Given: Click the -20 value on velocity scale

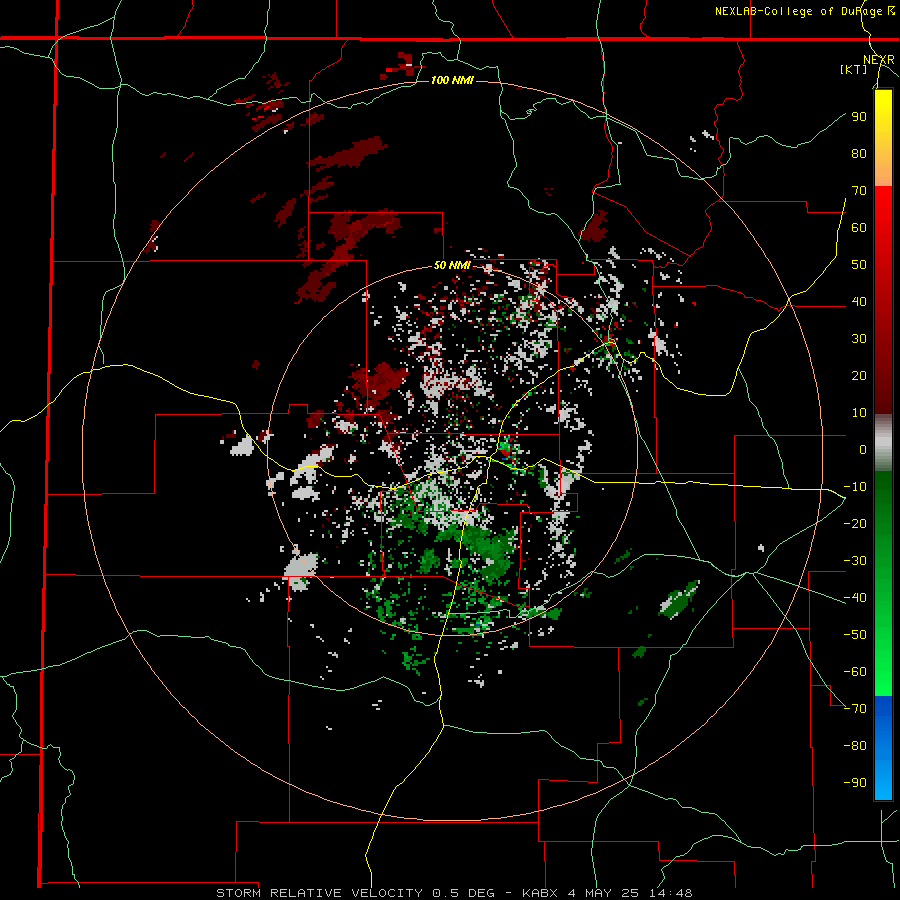Looking at the screenshot, I should [855, 523].
